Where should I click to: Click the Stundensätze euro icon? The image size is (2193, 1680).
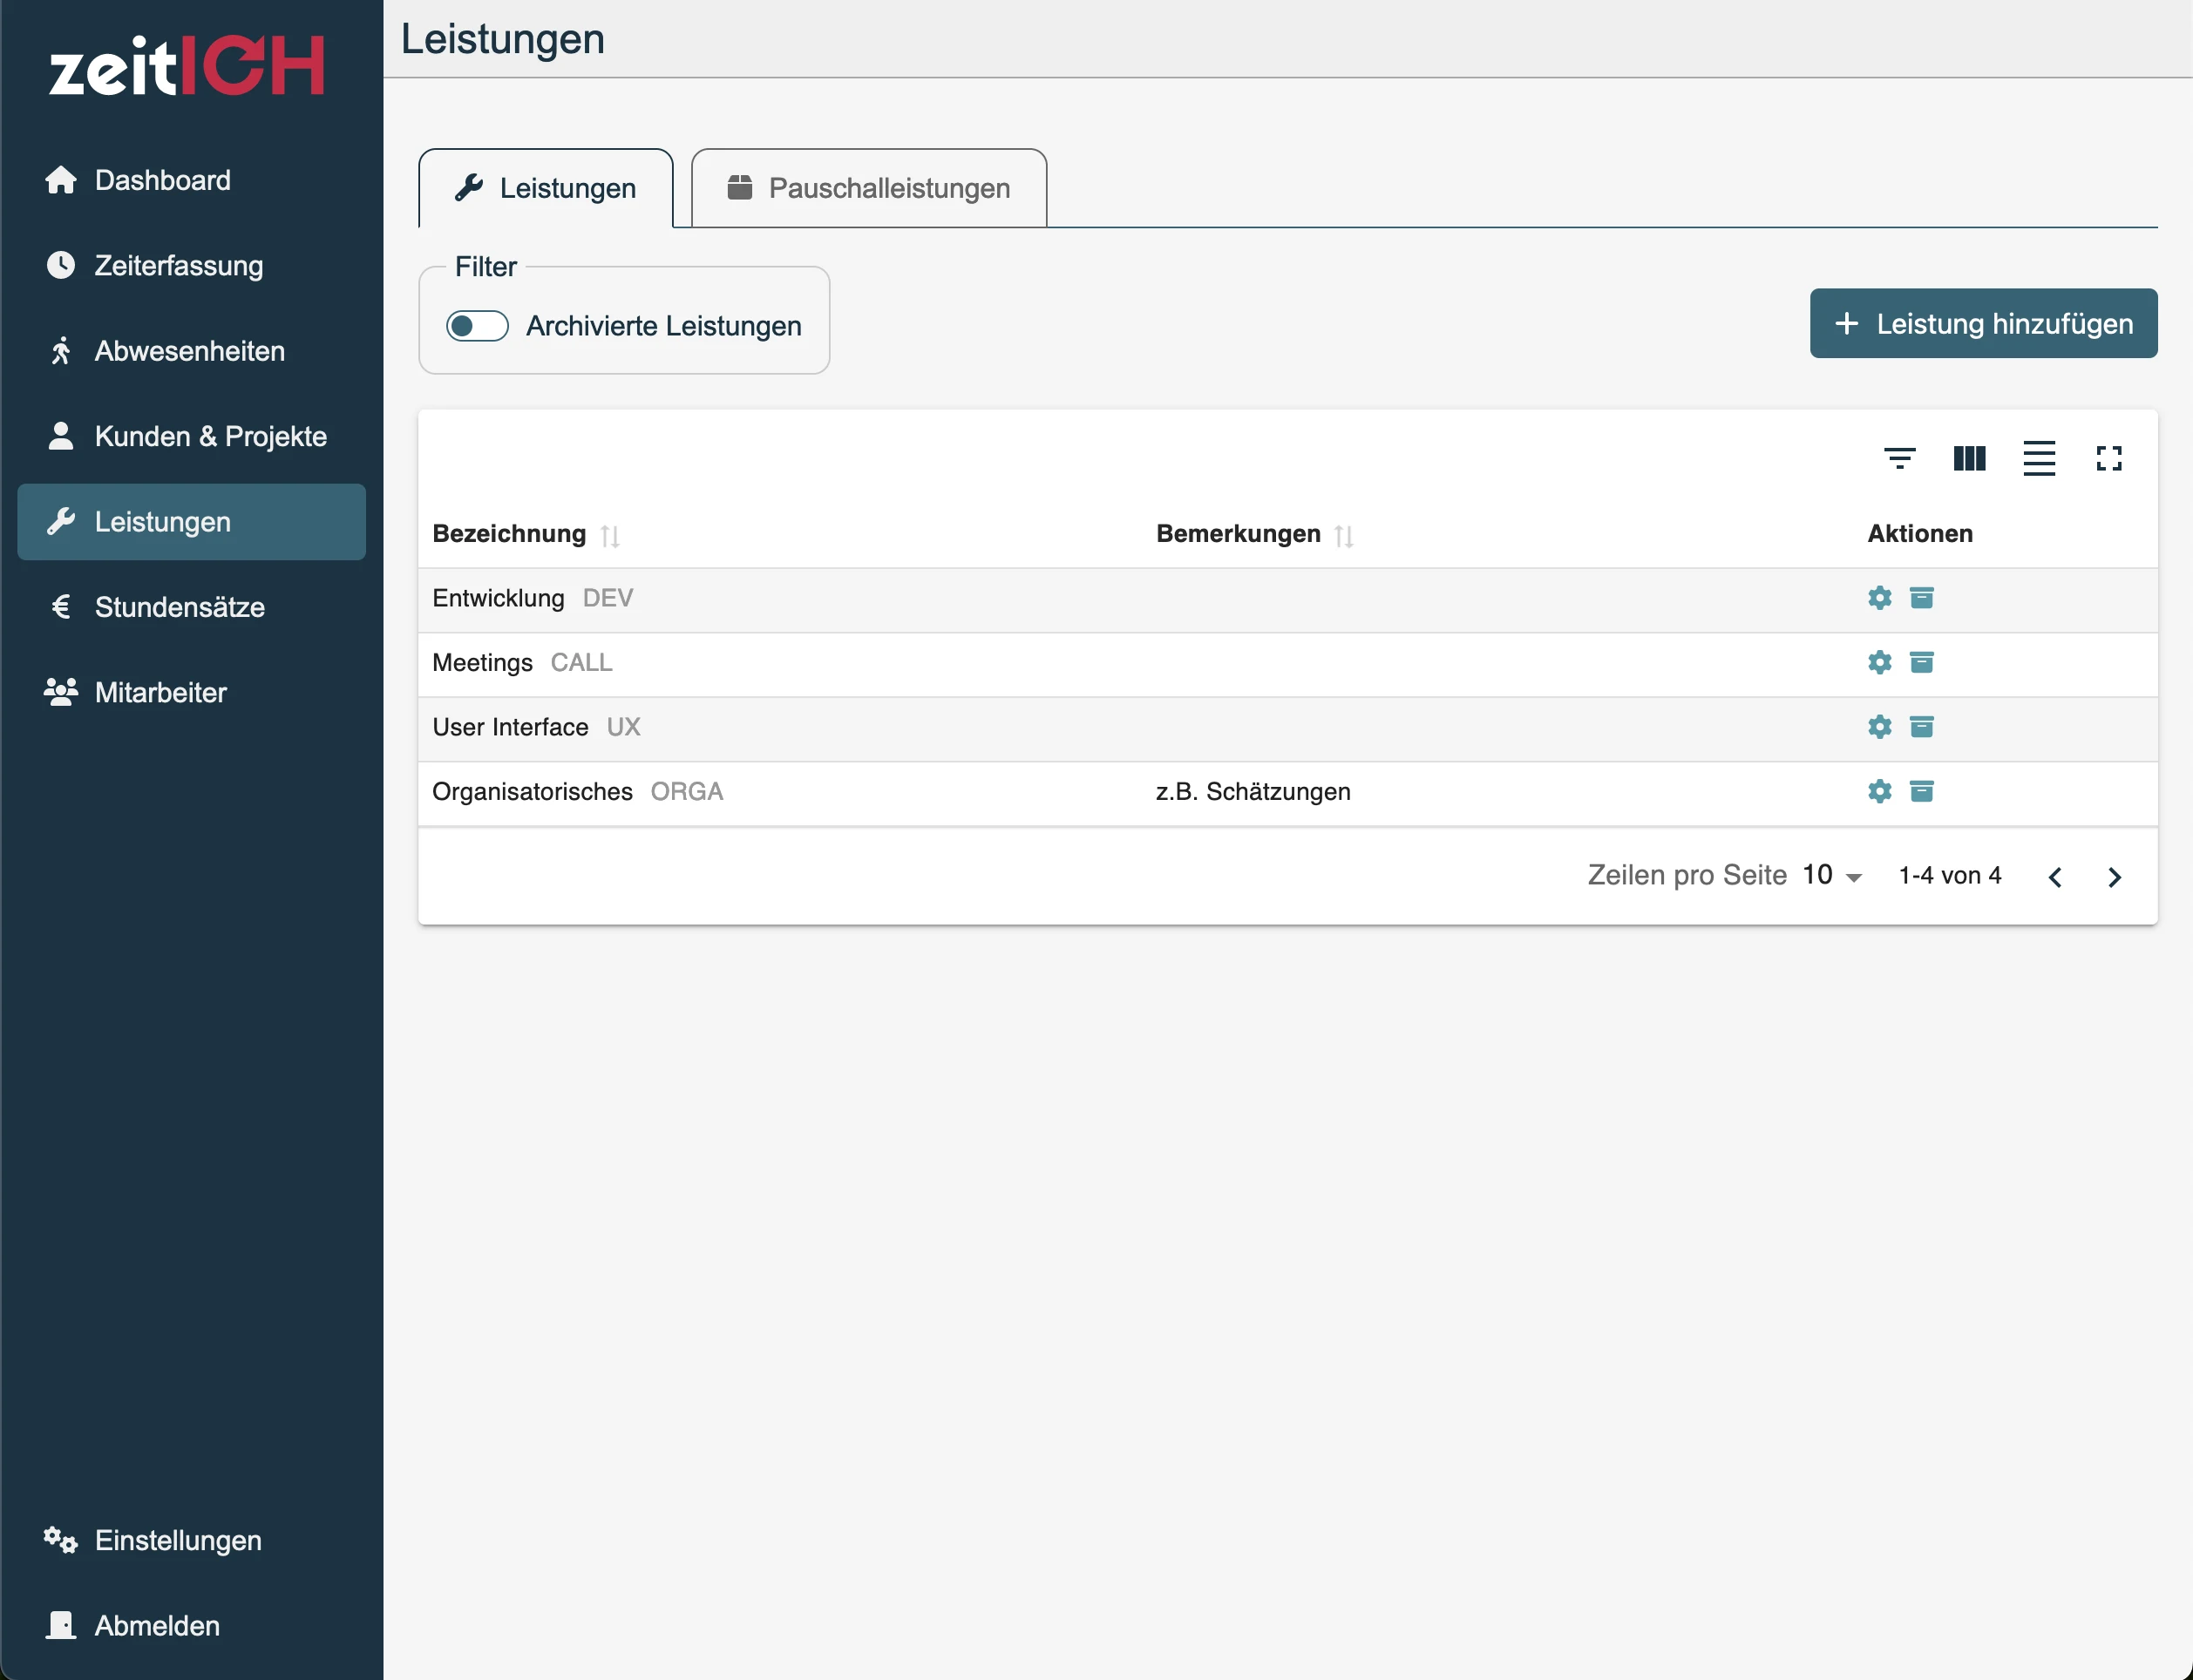61,607
